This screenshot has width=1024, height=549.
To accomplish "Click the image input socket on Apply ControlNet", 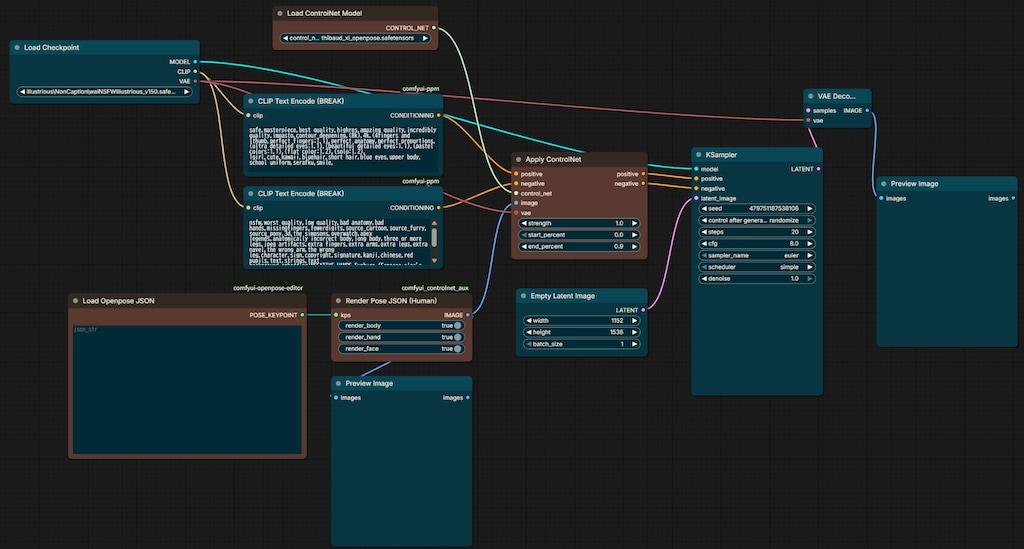I will coord(516,203).
